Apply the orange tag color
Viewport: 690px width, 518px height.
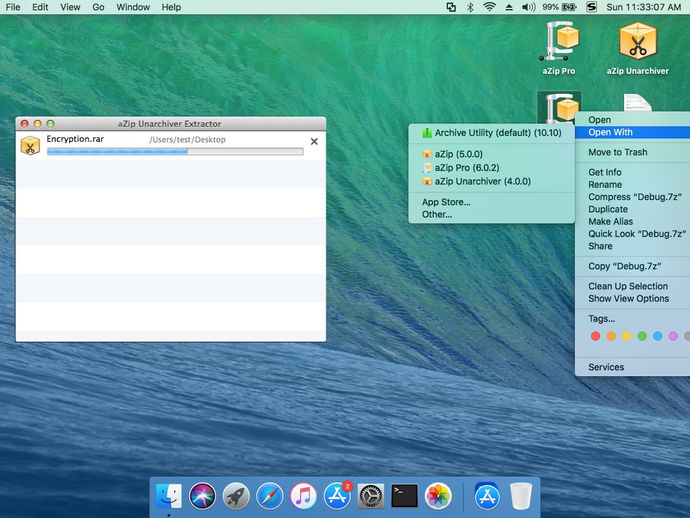tap(611, 336)
